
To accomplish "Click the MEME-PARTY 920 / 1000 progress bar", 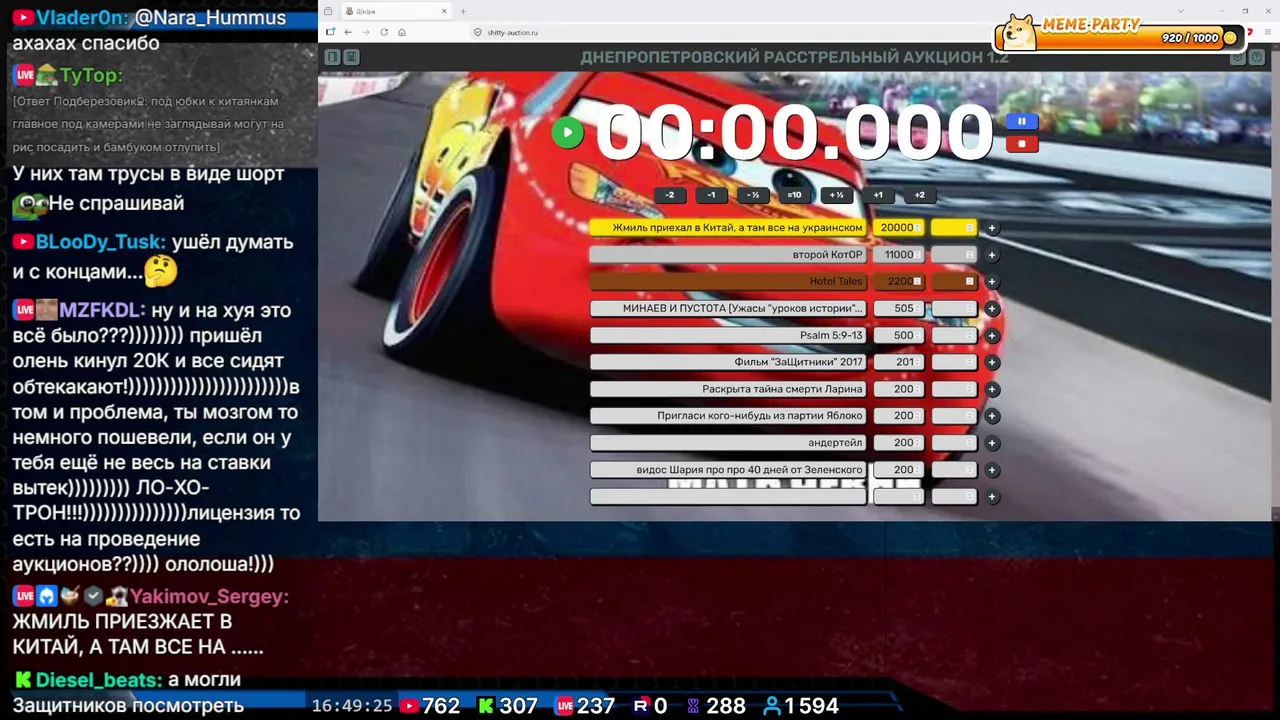I will pyautogui.click(x=1119, y=37).
